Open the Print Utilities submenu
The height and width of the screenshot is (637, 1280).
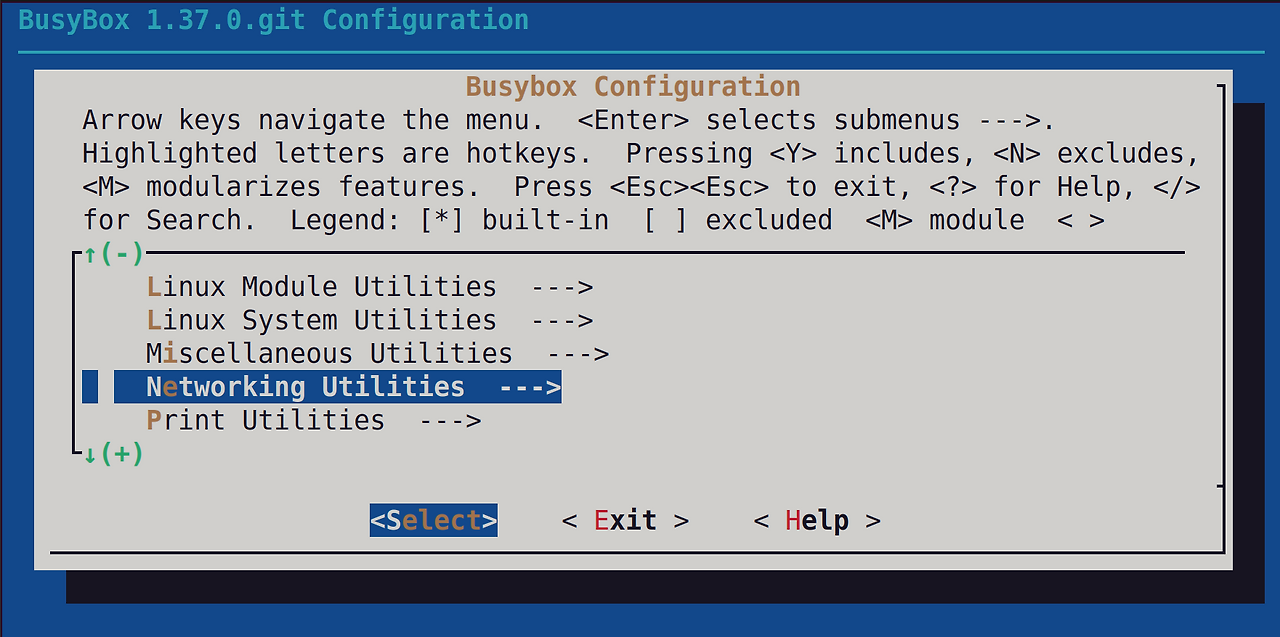coord(265,420)
